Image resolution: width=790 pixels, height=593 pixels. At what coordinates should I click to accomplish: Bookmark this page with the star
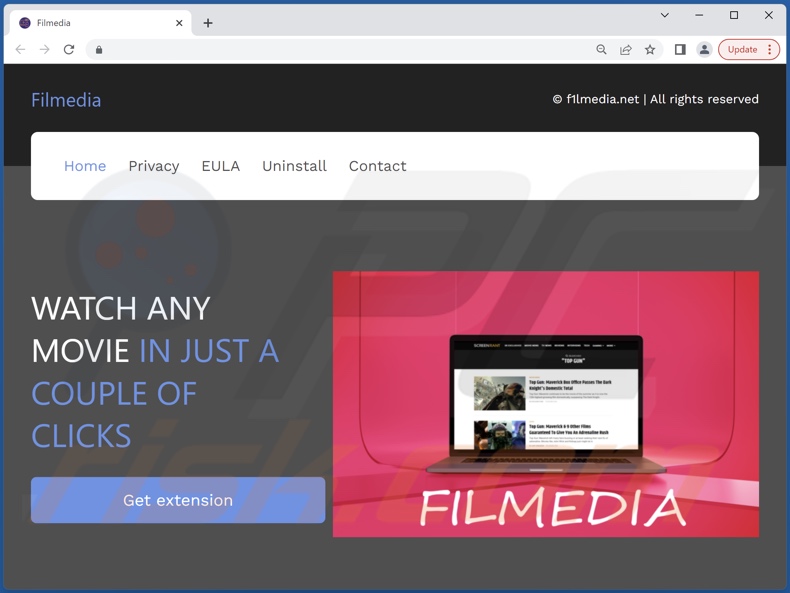[x=650, y=50]
